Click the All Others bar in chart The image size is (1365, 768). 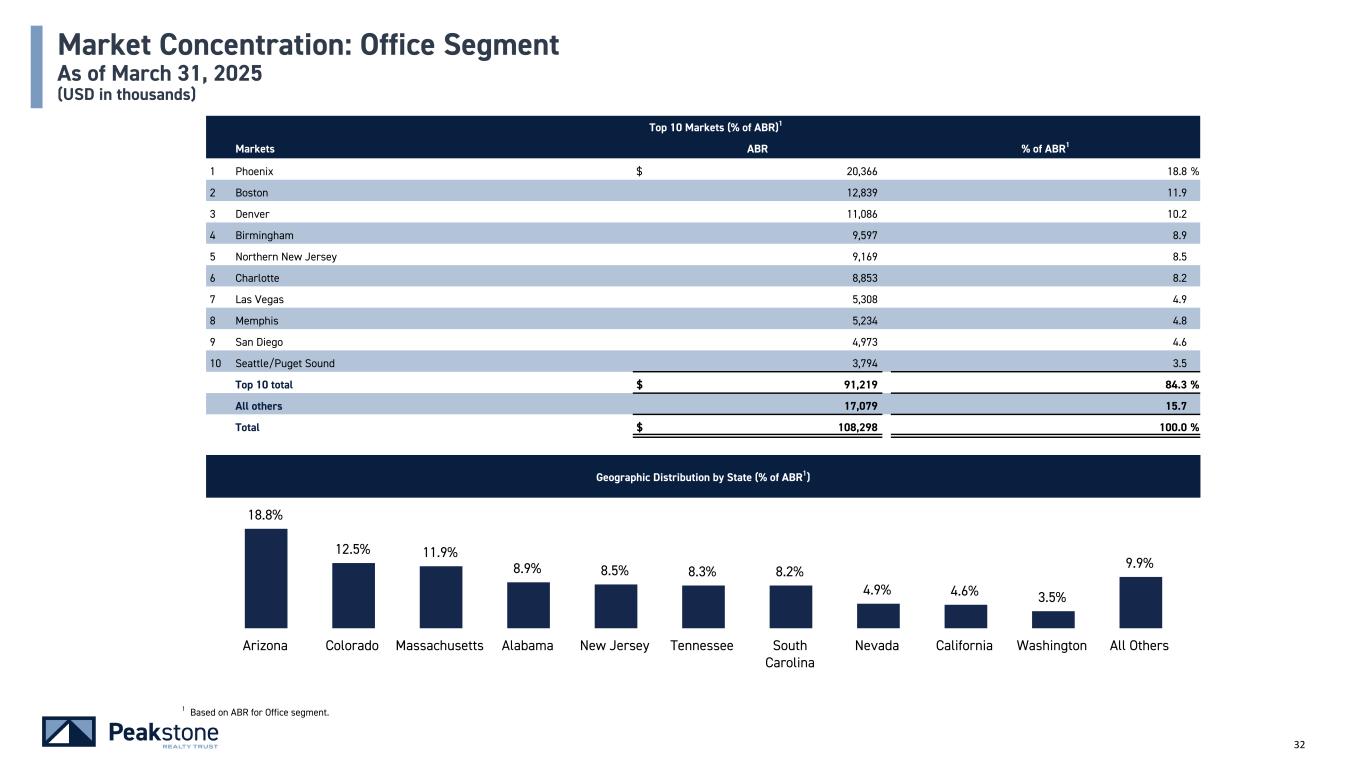pos(1140,602)
